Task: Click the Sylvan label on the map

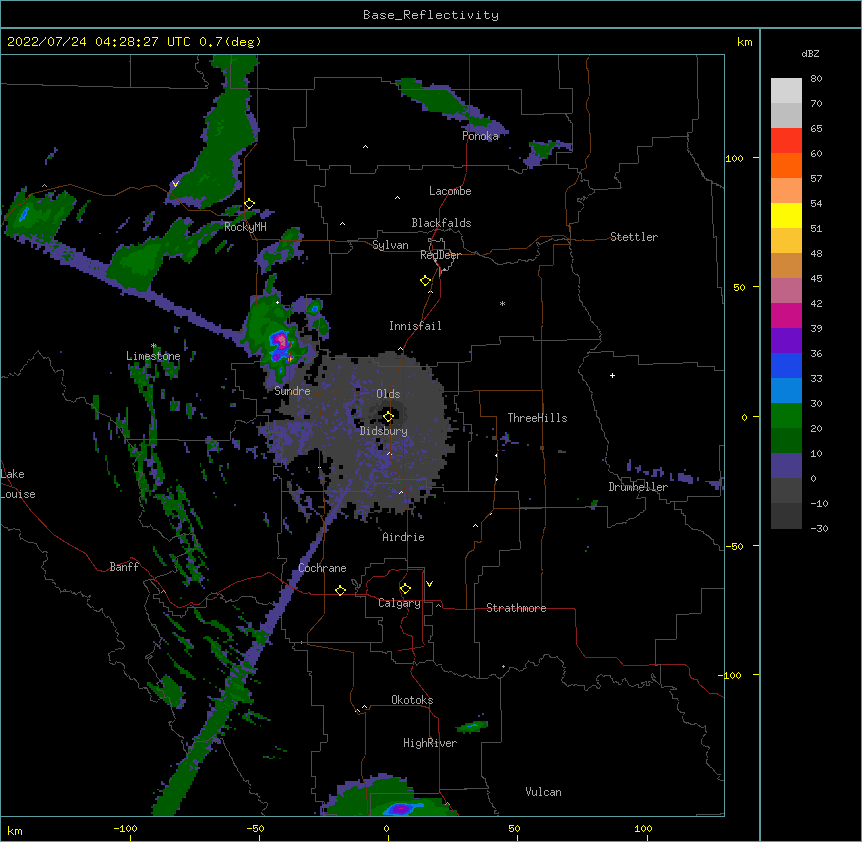Action: click(x=390, y=245)
